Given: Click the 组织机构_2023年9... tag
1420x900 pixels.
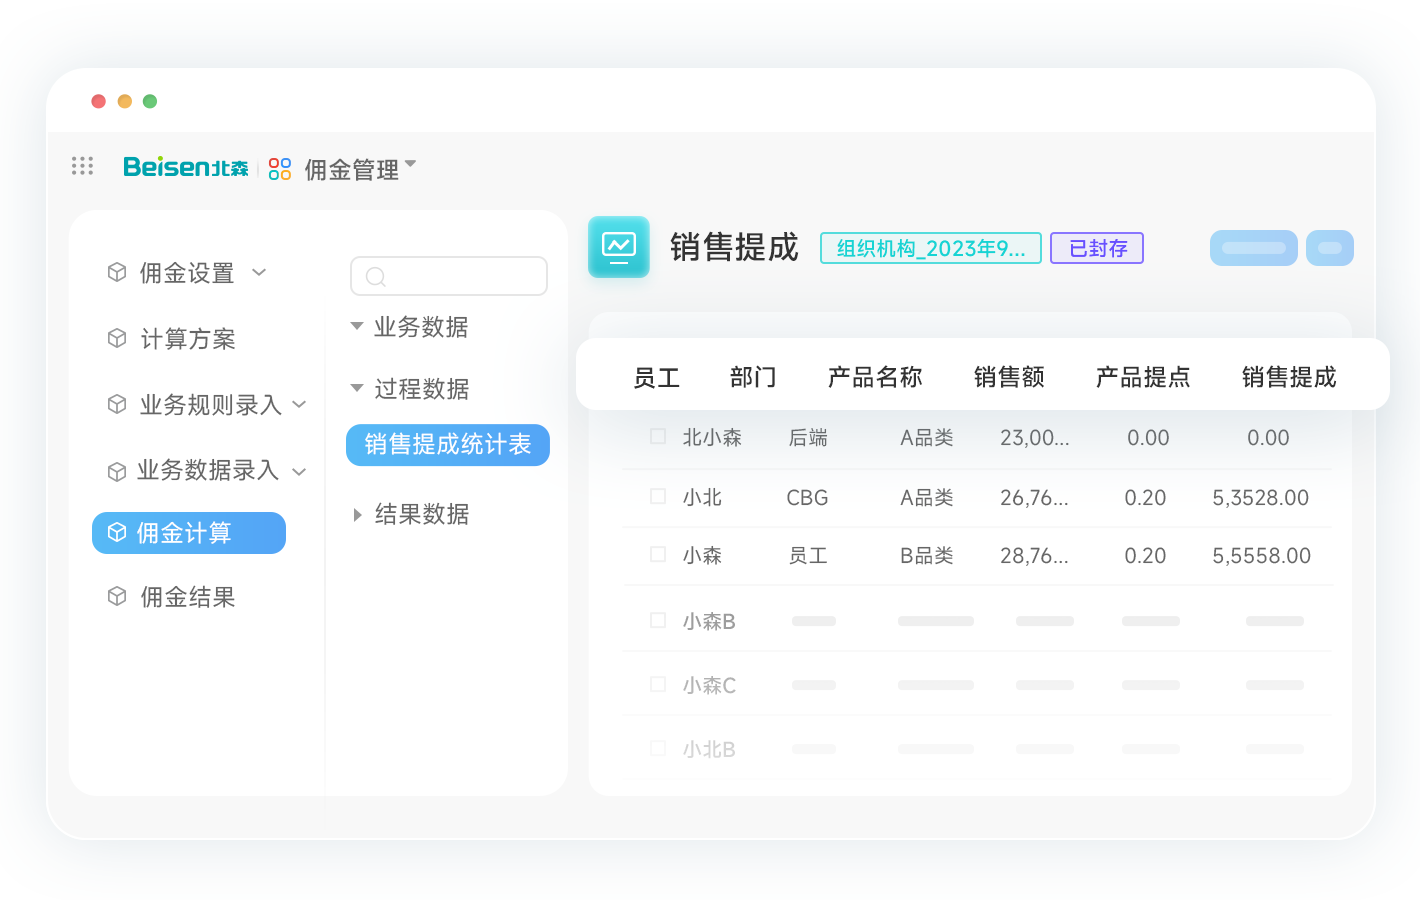Looking at the screenshot, I should tap(930, 248).
